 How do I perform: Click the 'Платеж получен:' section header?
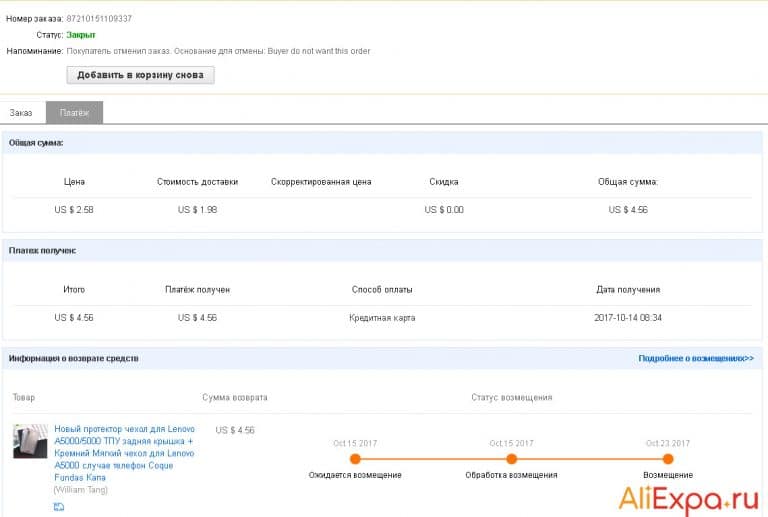click(x=42, y=251)
